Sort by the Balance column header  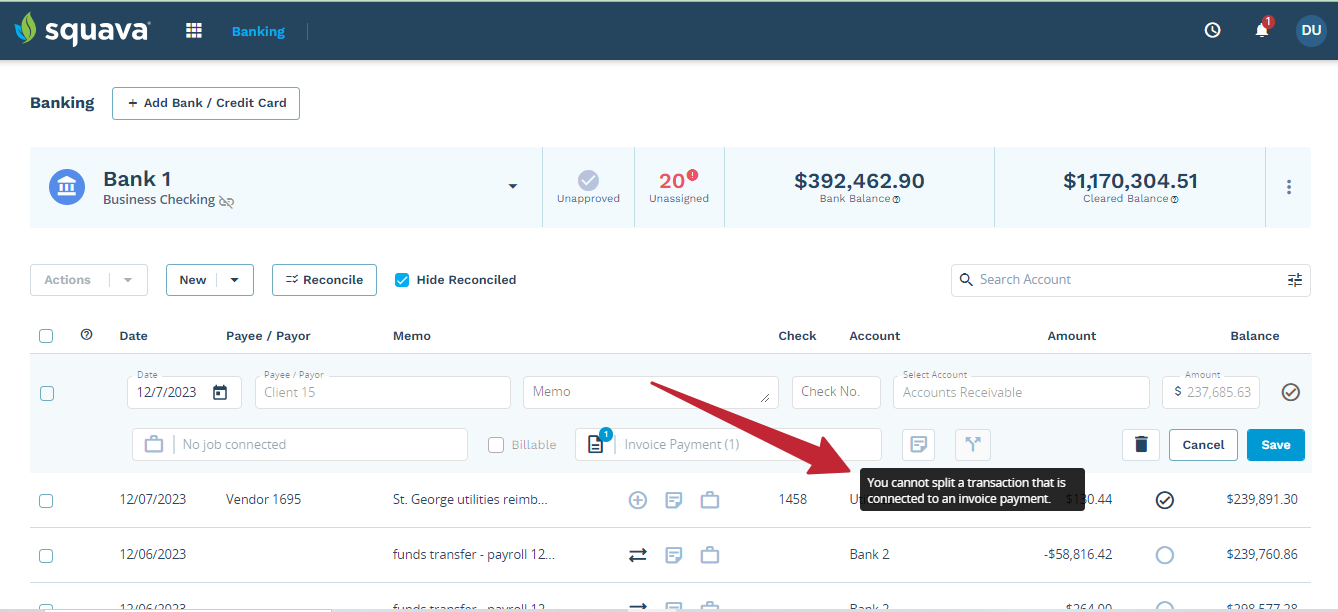[x=1255, y=336]
